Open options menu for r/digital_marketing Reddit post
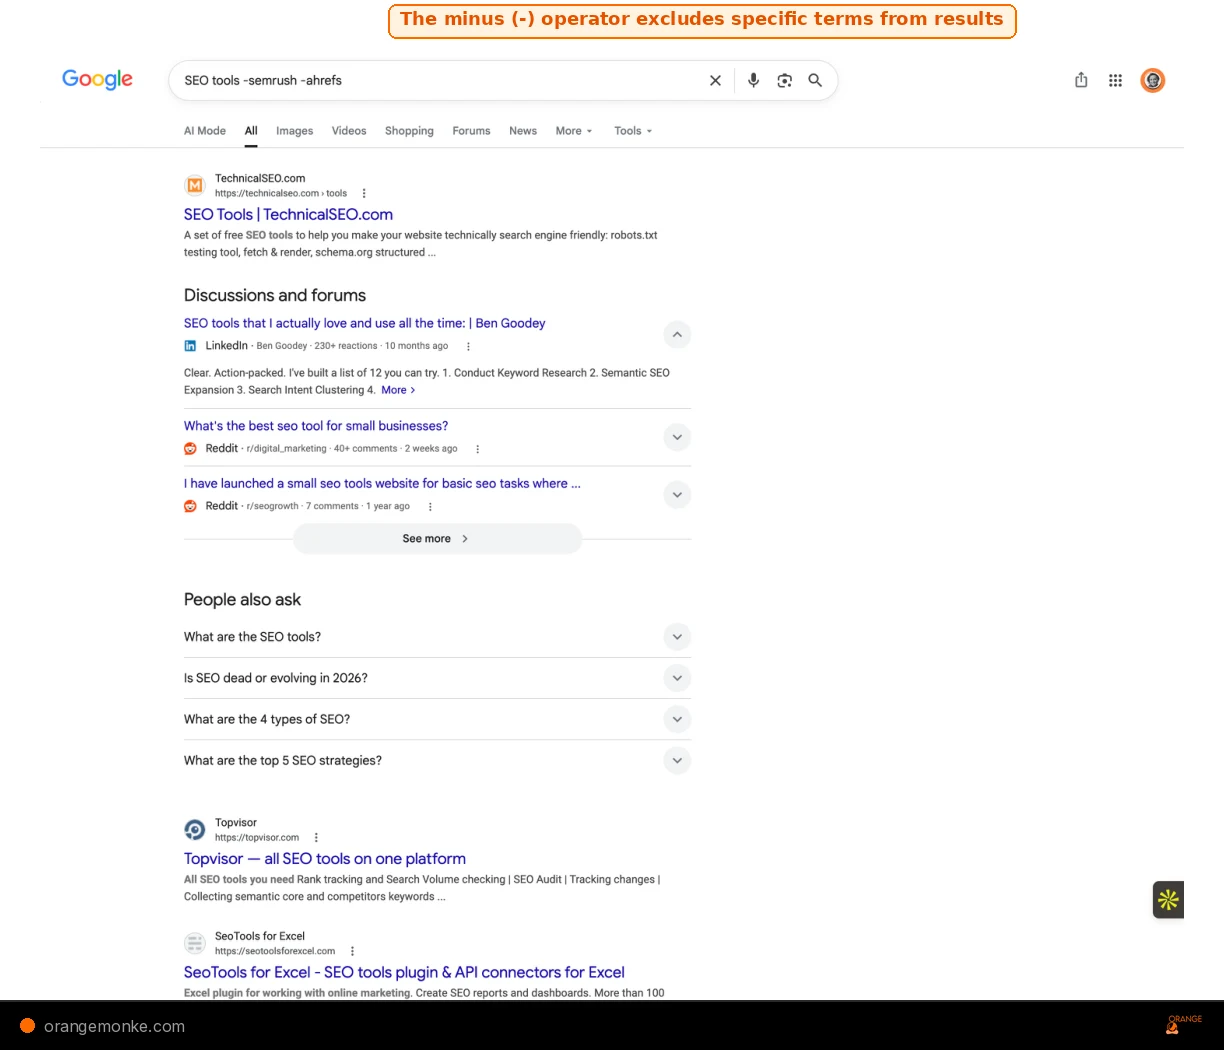1224x1050 pixels. (x=477, y=449)
